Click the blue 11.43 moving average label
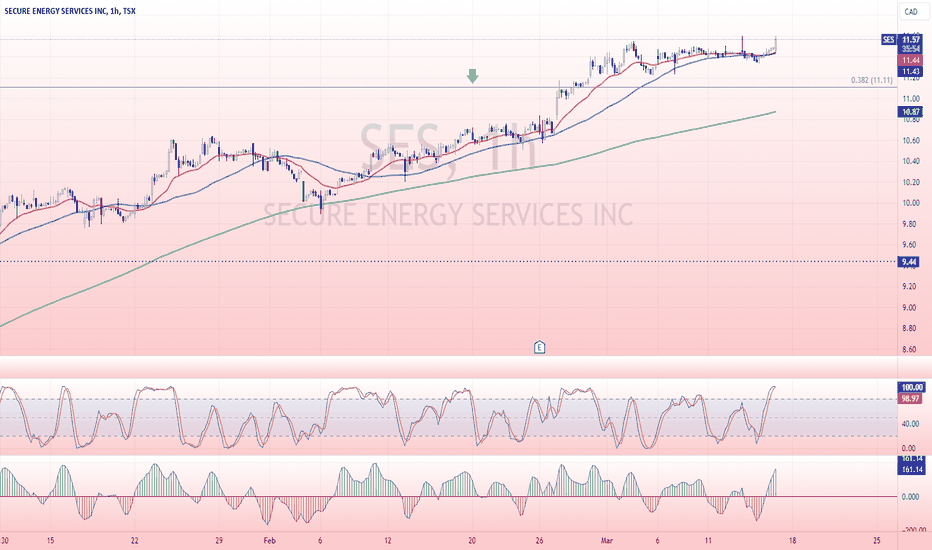 pyautogui.click(x=911, y=71)
